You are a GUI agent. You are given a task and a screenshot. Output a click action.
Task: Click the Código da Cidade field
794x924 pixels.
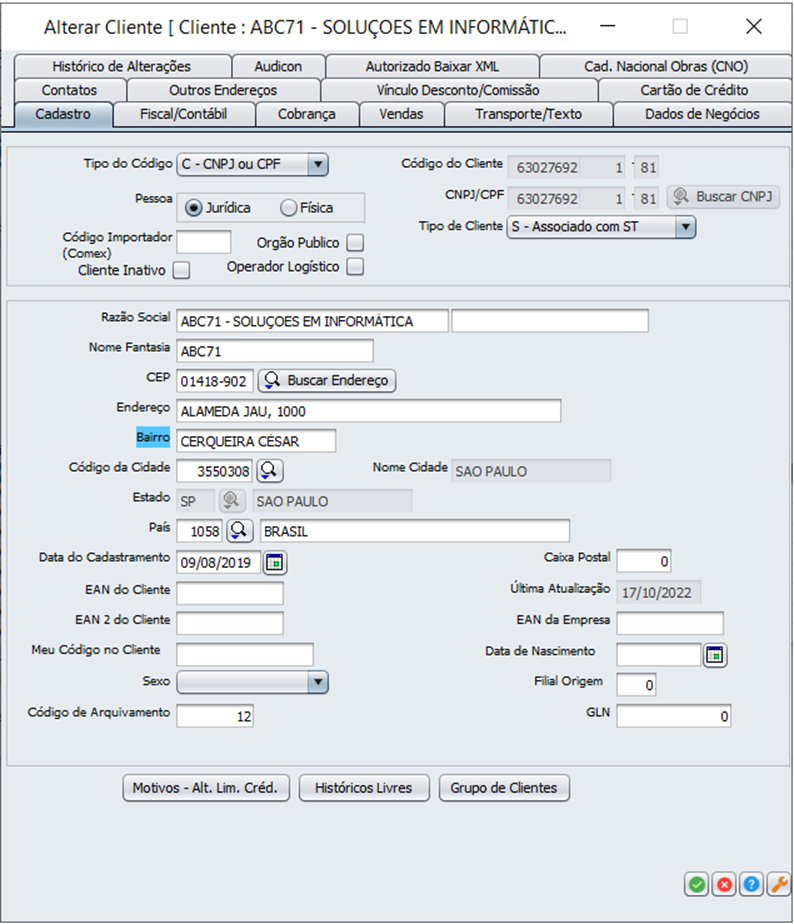tap(215, 471)
